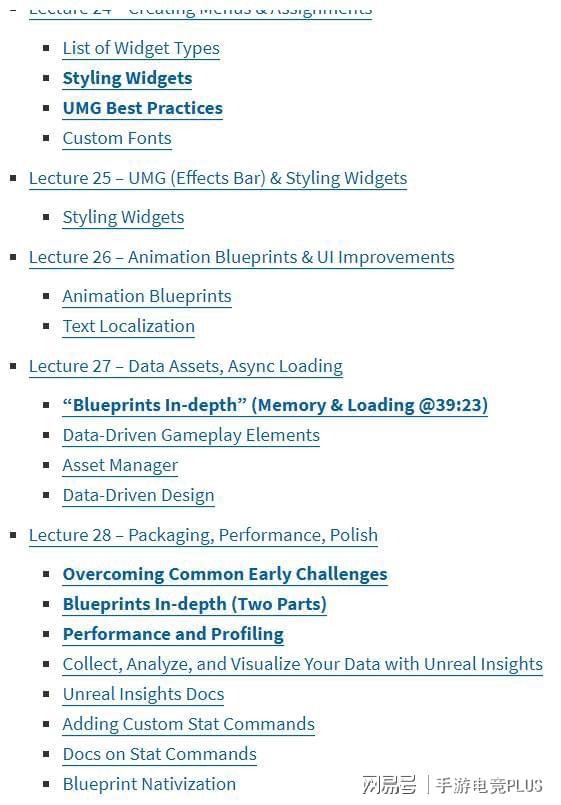Open Lecture 26 Animation Blueprints & UI Improvements
The width and height of the screenshot is (561, 805).
[242, 257]
